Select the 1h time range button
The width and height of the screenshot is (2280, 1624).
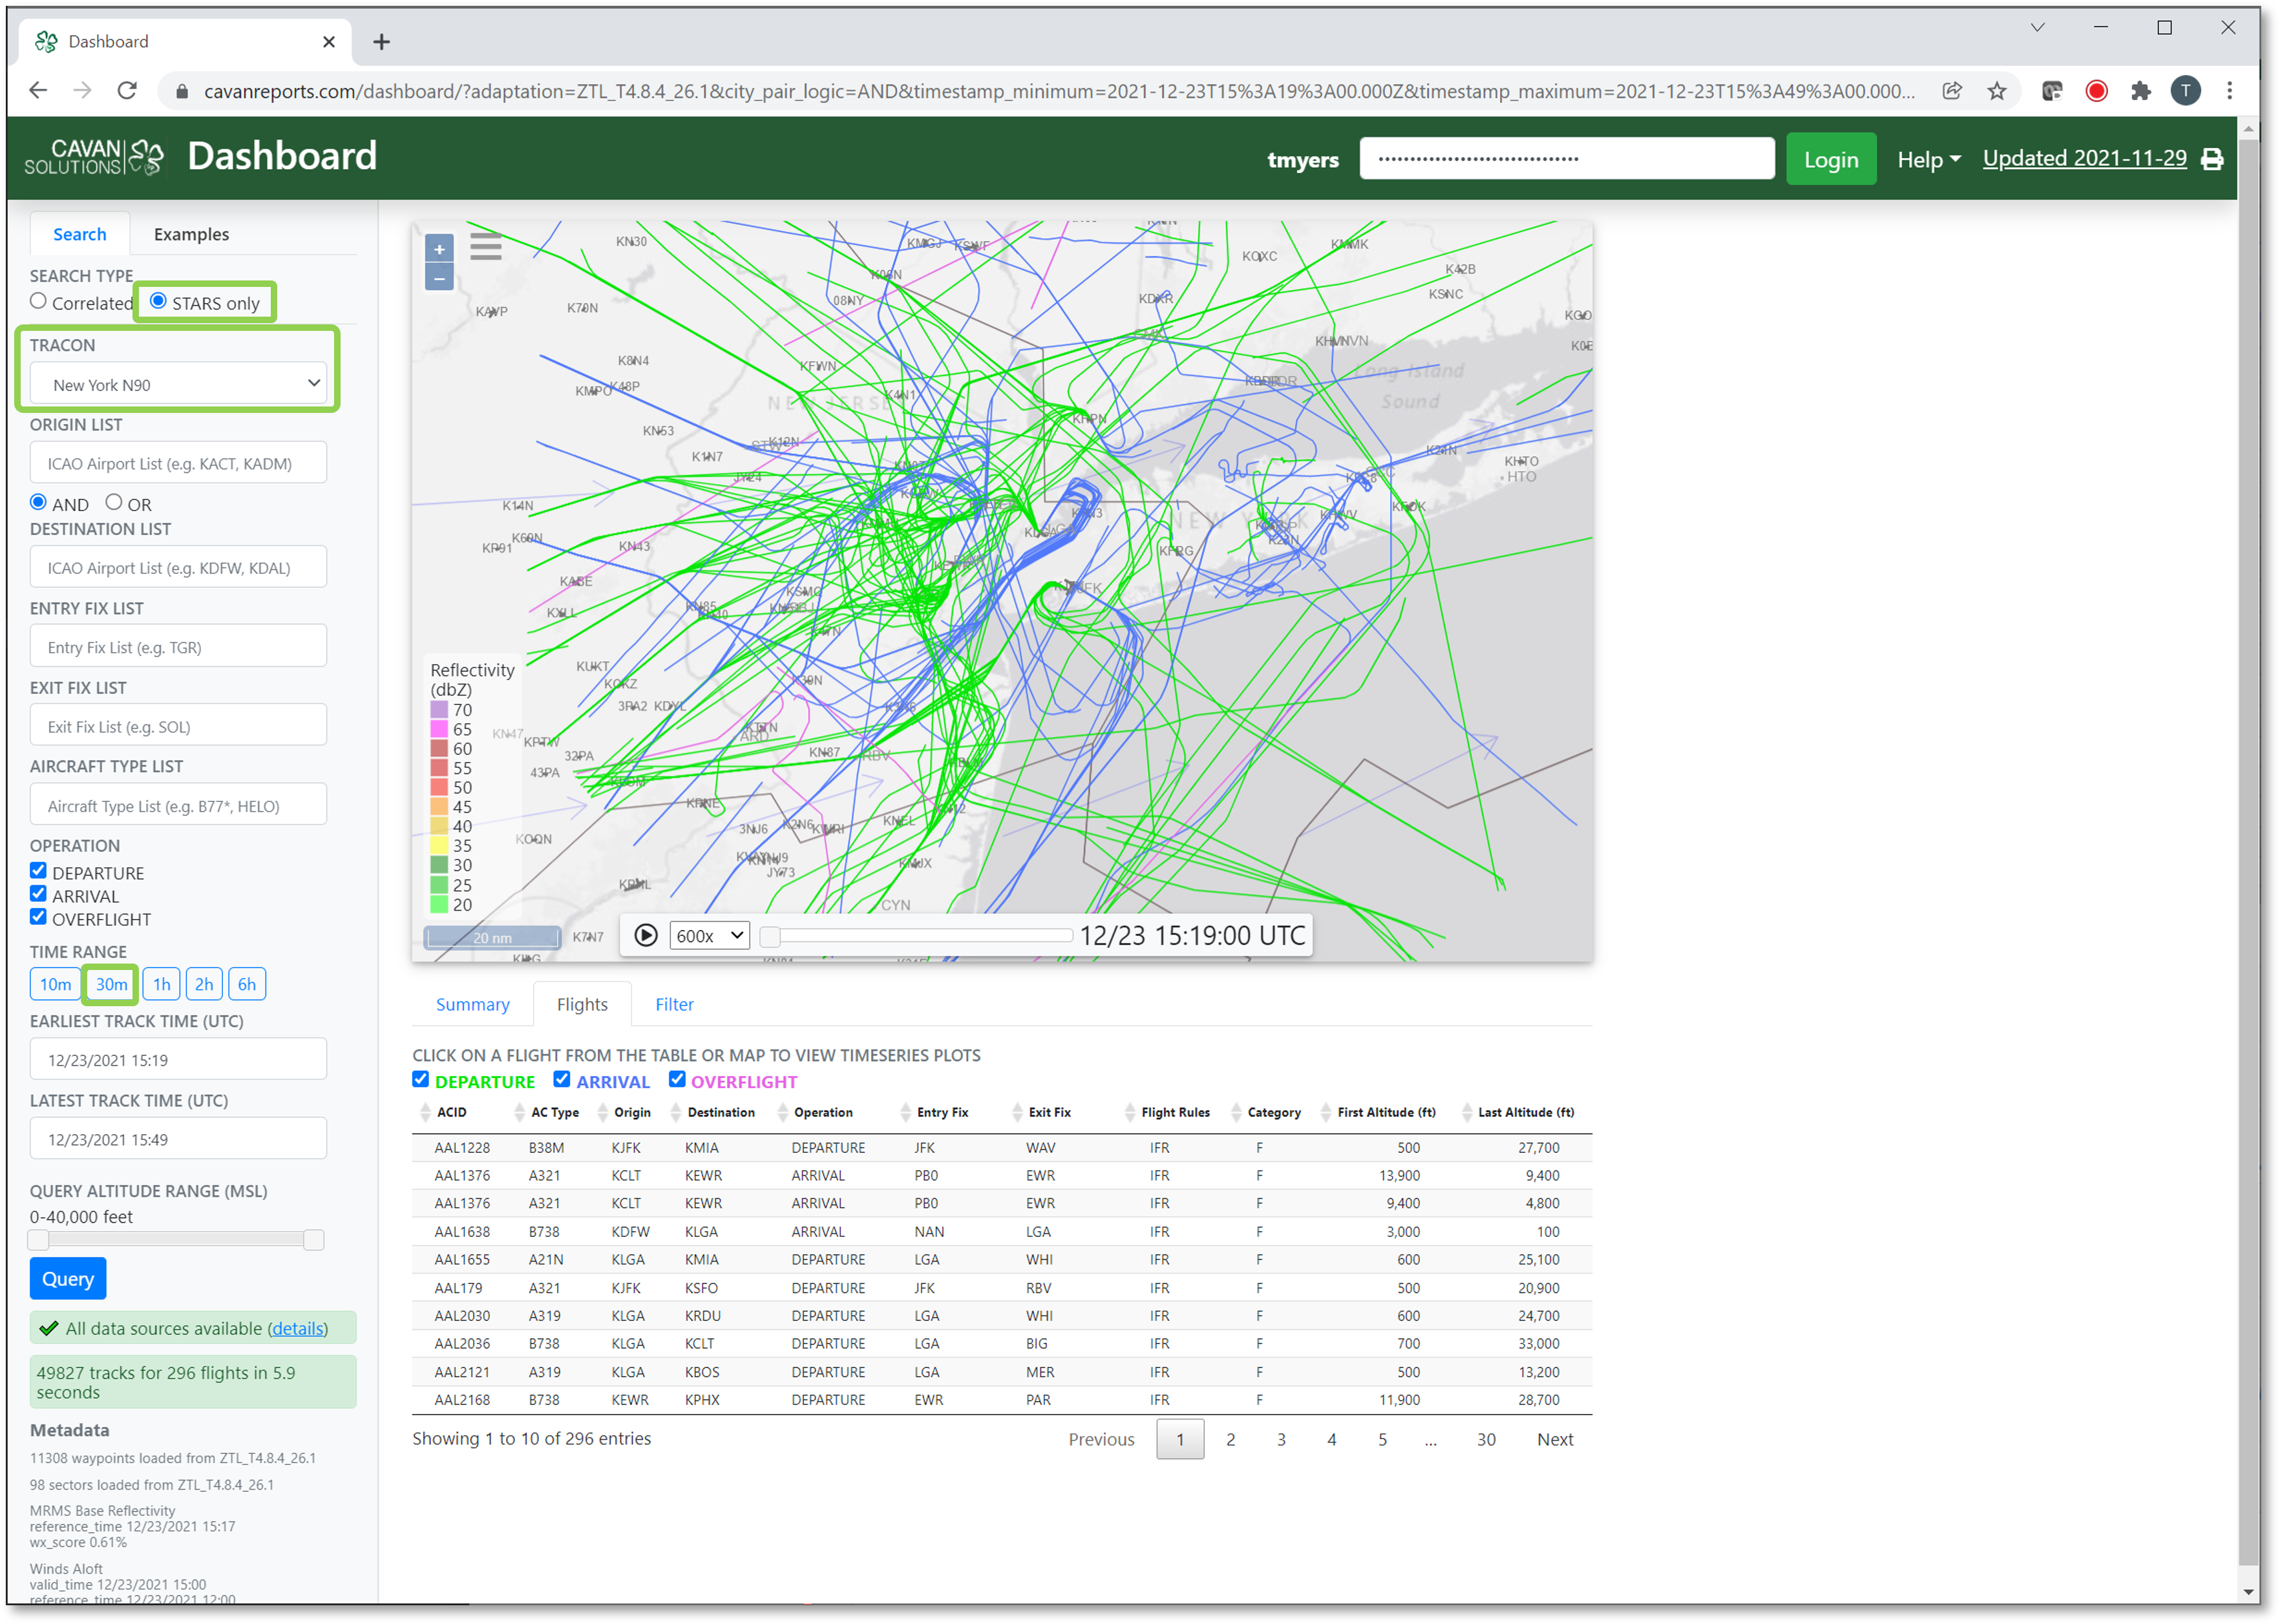[161, 984]
